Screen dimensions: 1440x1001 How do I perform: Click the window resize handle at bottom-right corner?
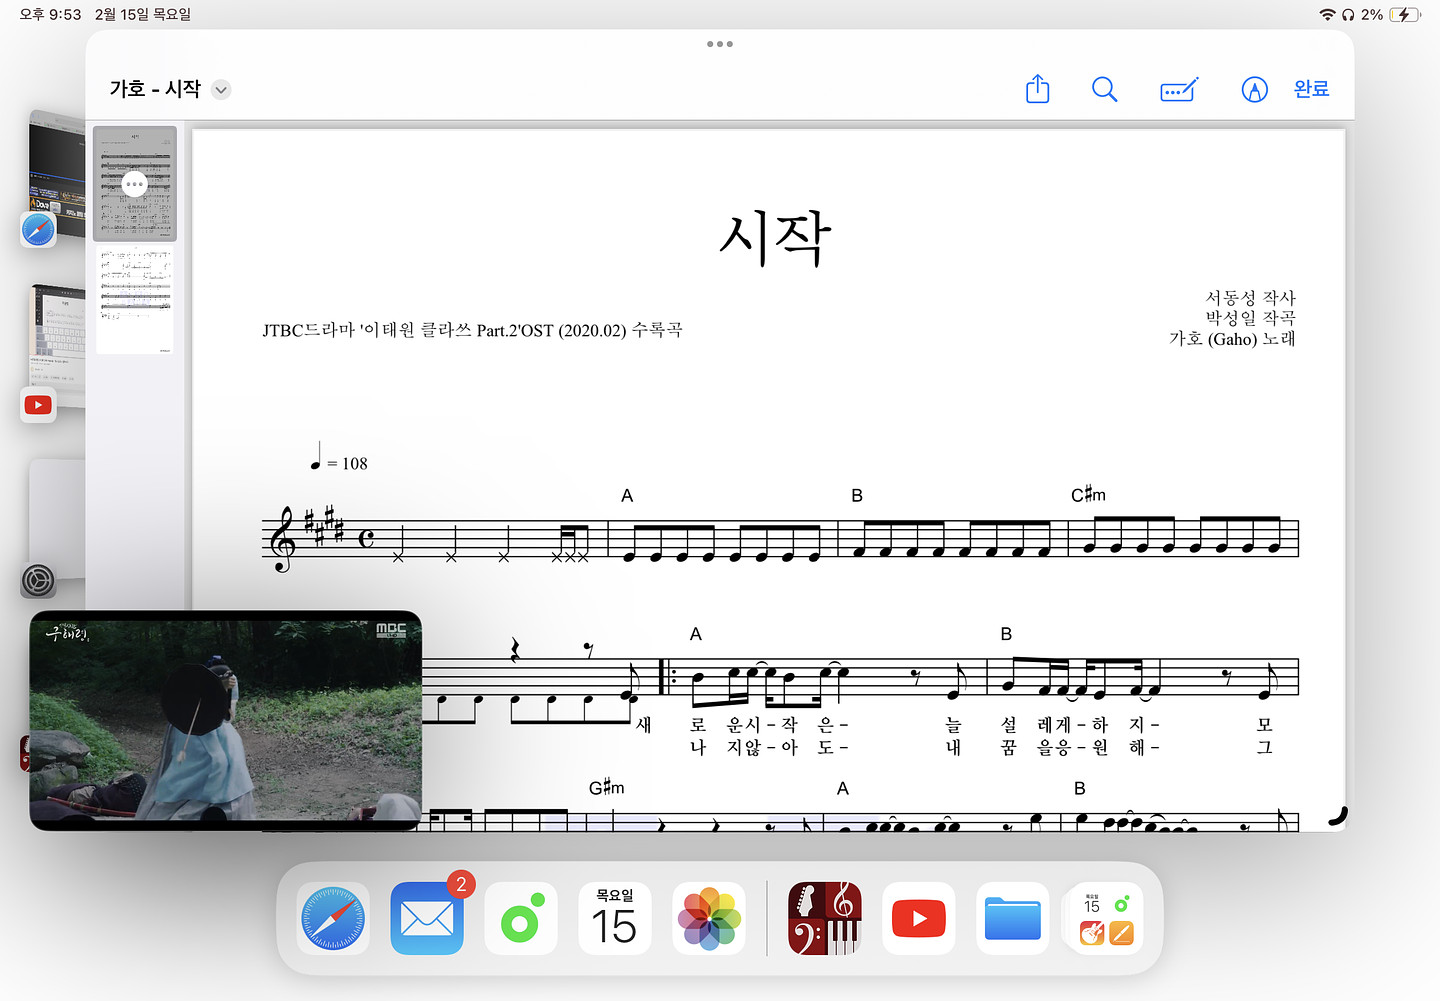click(1338, 816)
